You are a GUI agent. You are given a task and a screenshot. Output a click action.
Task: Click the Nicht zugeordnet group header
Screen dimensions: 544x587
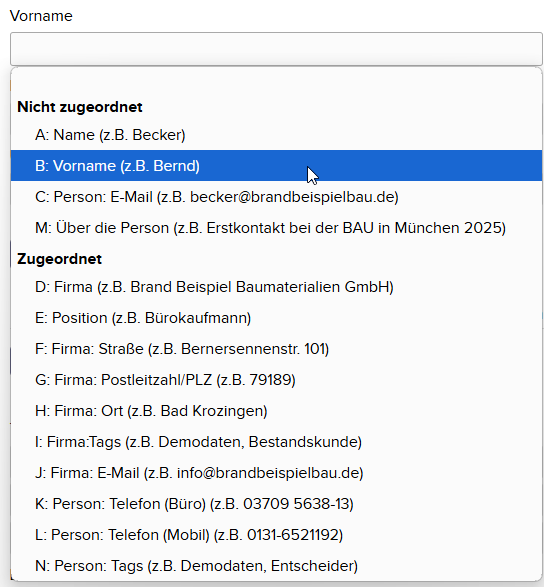(x=80, y=107)
